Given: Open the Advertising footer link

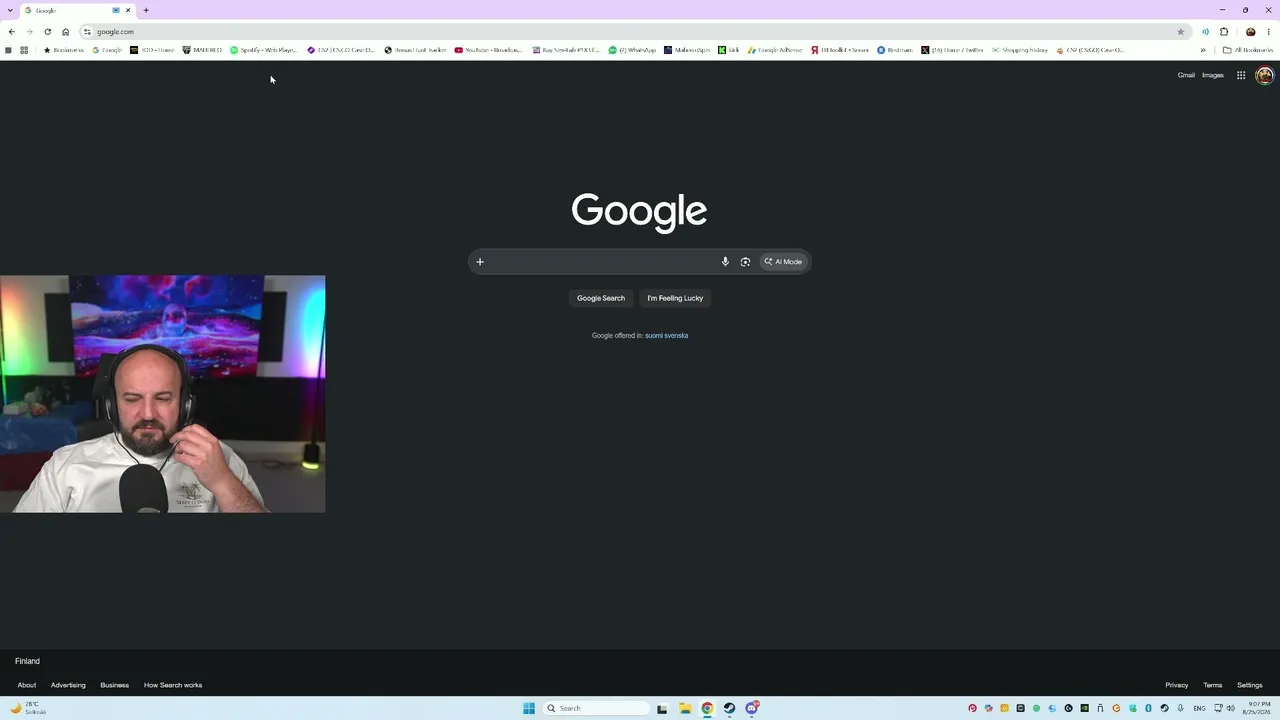Looking at the screenshot, I should point(68,685).
